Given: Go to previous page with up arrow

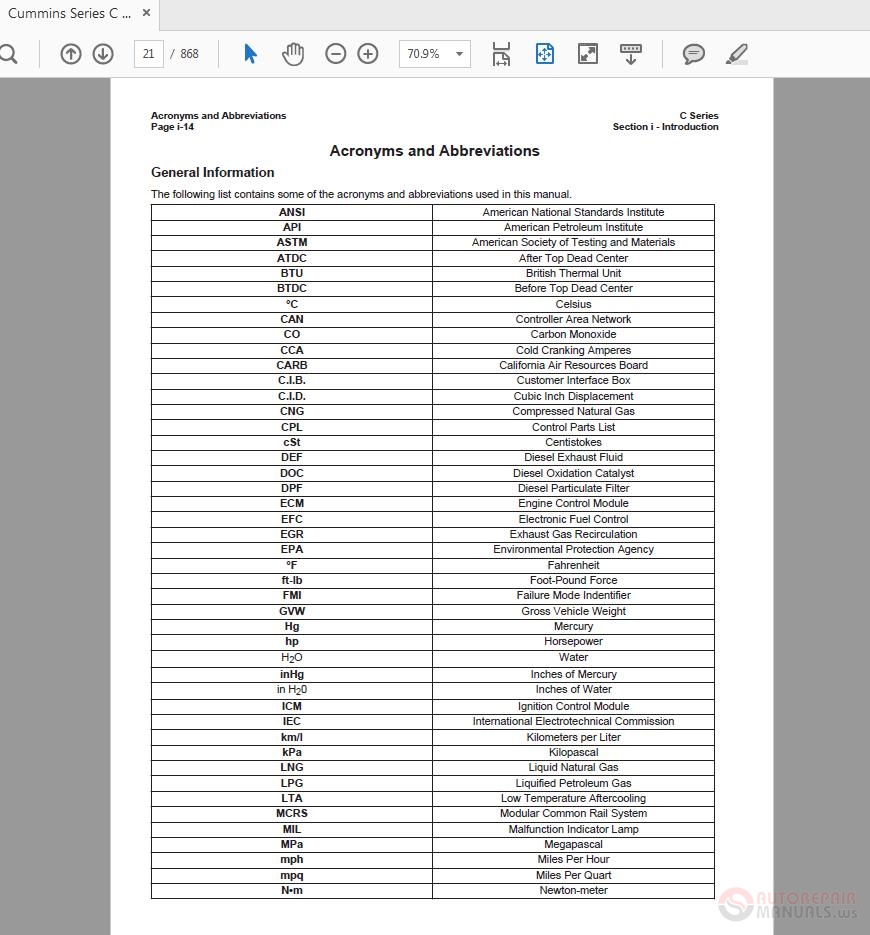Looking at the screenshot, I should click(x=71, y=54).
